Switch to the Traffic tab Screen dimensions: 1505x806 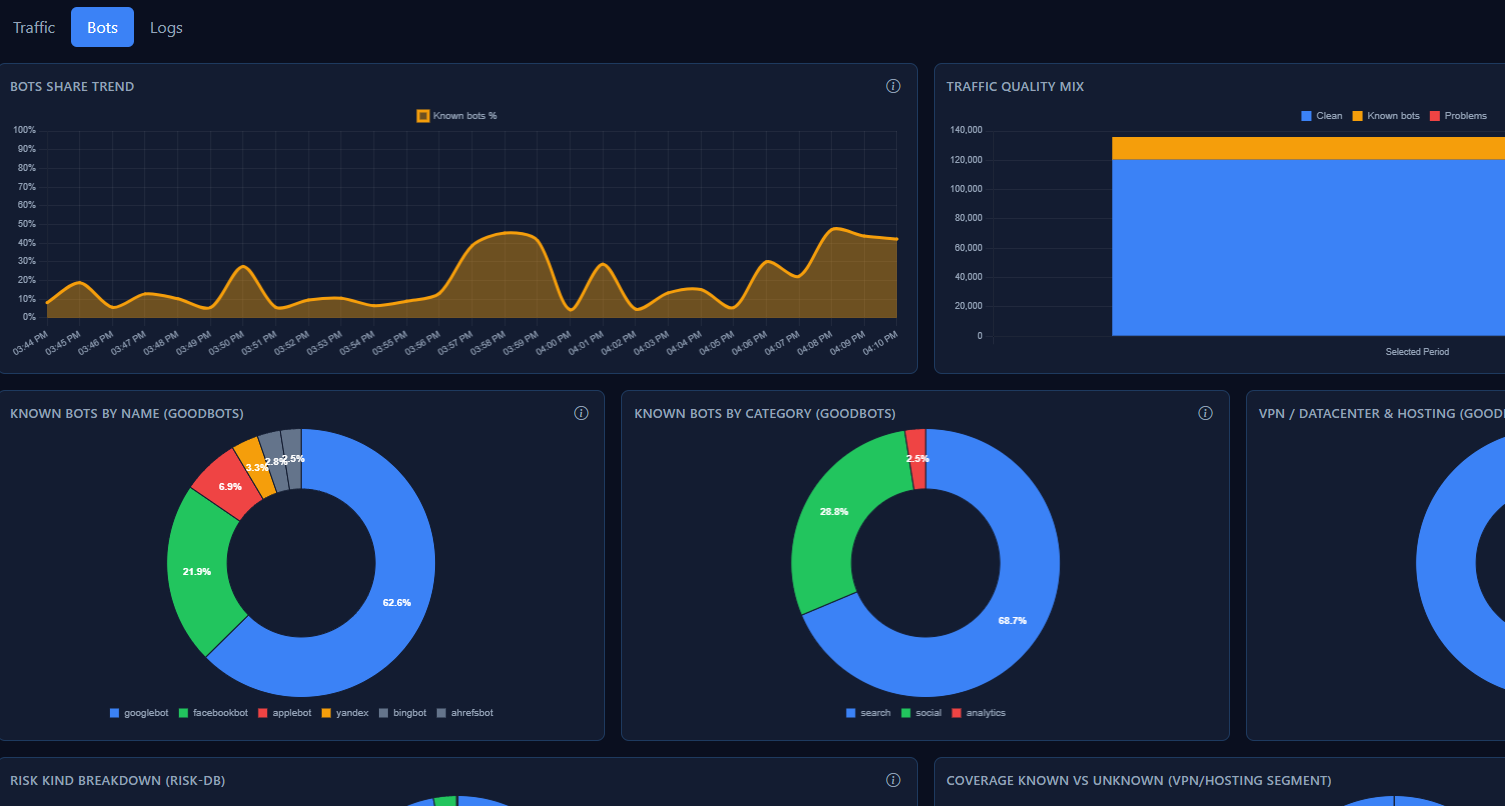[33, 27]
